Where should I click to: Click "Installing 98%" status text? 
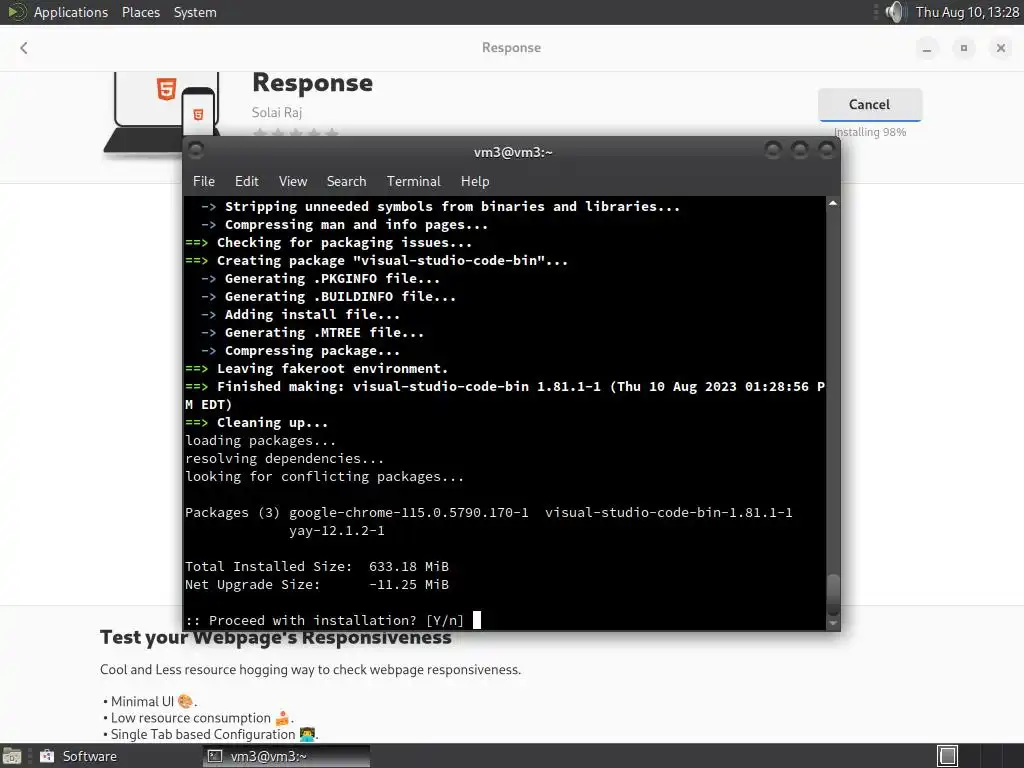tap(870, 132)
